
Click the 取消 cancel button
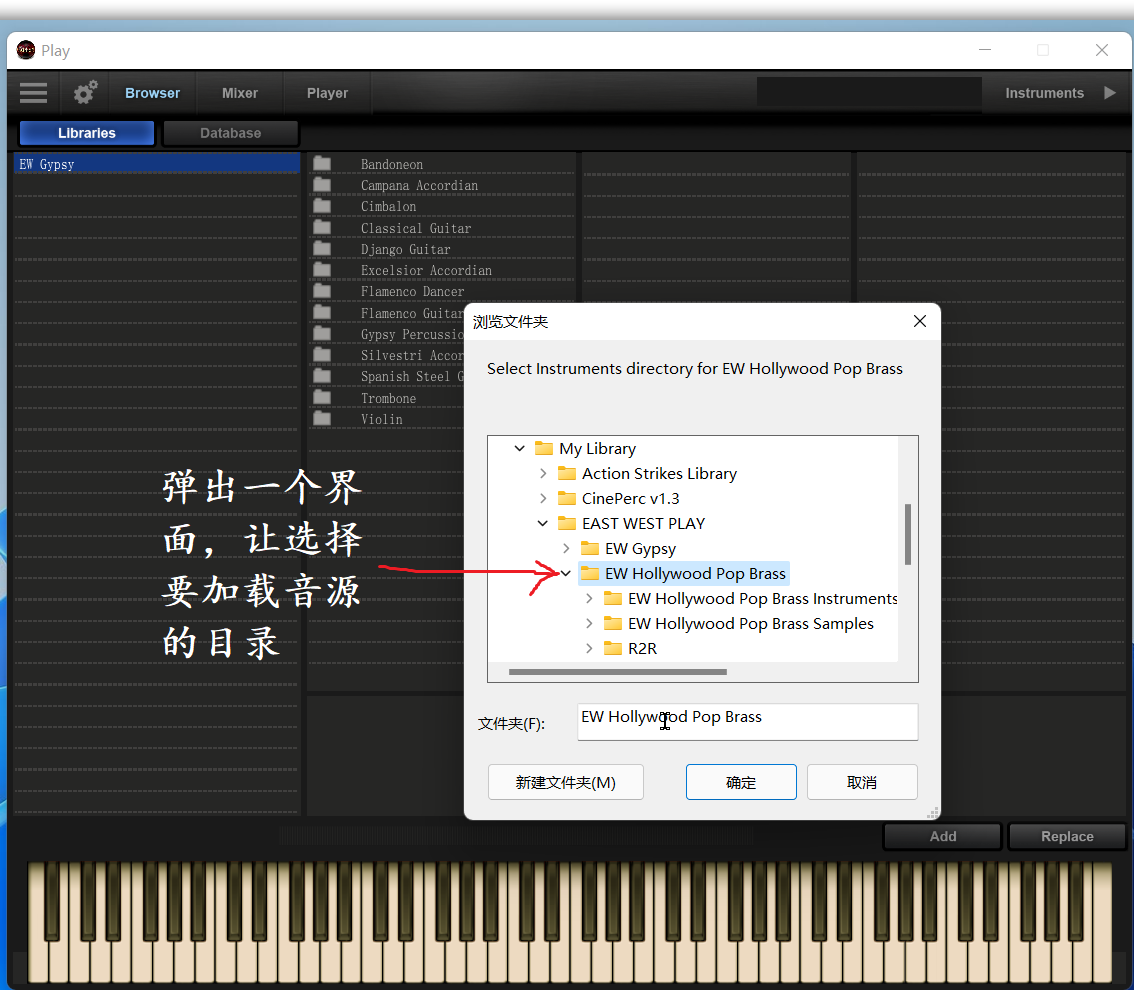pyautogui.click(x=862, y=782)
